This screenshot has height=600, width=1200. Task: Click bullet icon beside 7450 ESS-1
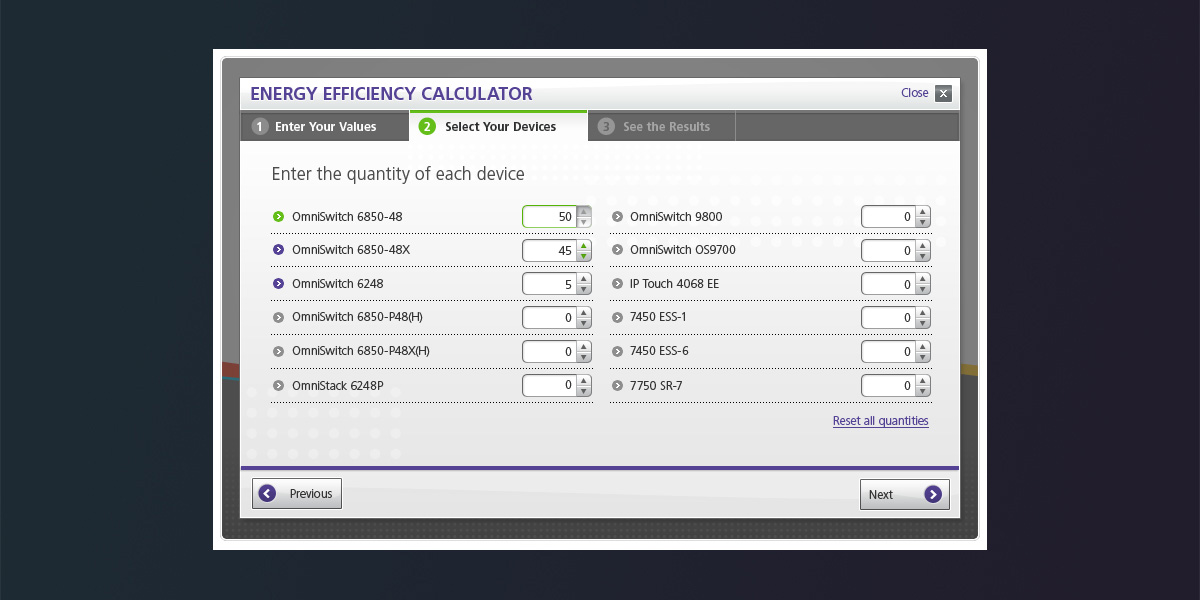click(x=617, y=318)
